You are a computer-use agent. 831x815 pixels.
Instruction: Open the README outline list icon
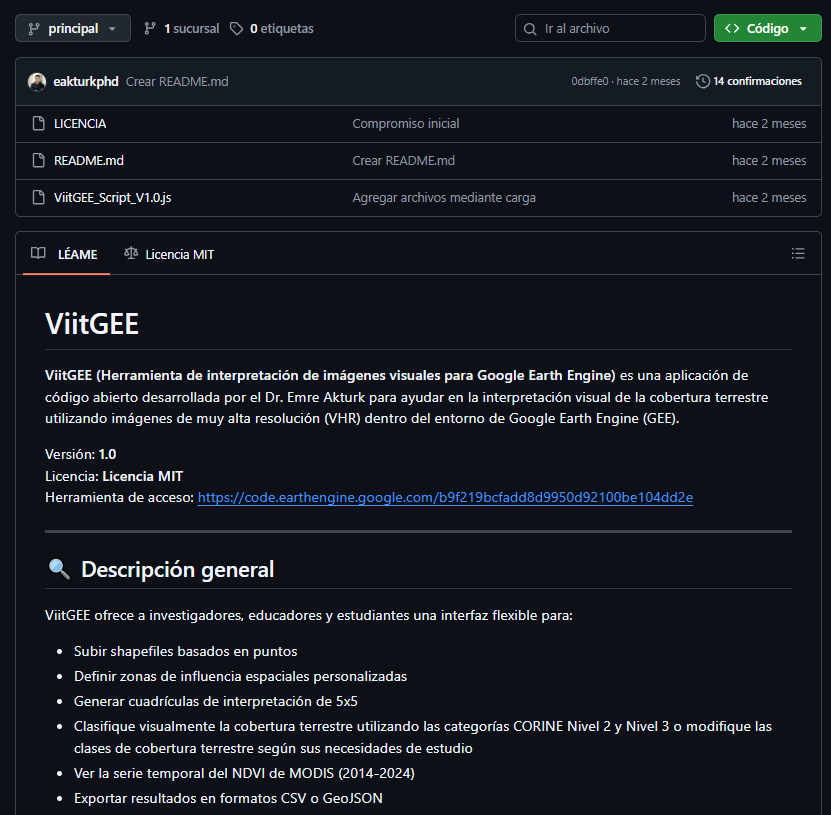[x=798, y=253]
